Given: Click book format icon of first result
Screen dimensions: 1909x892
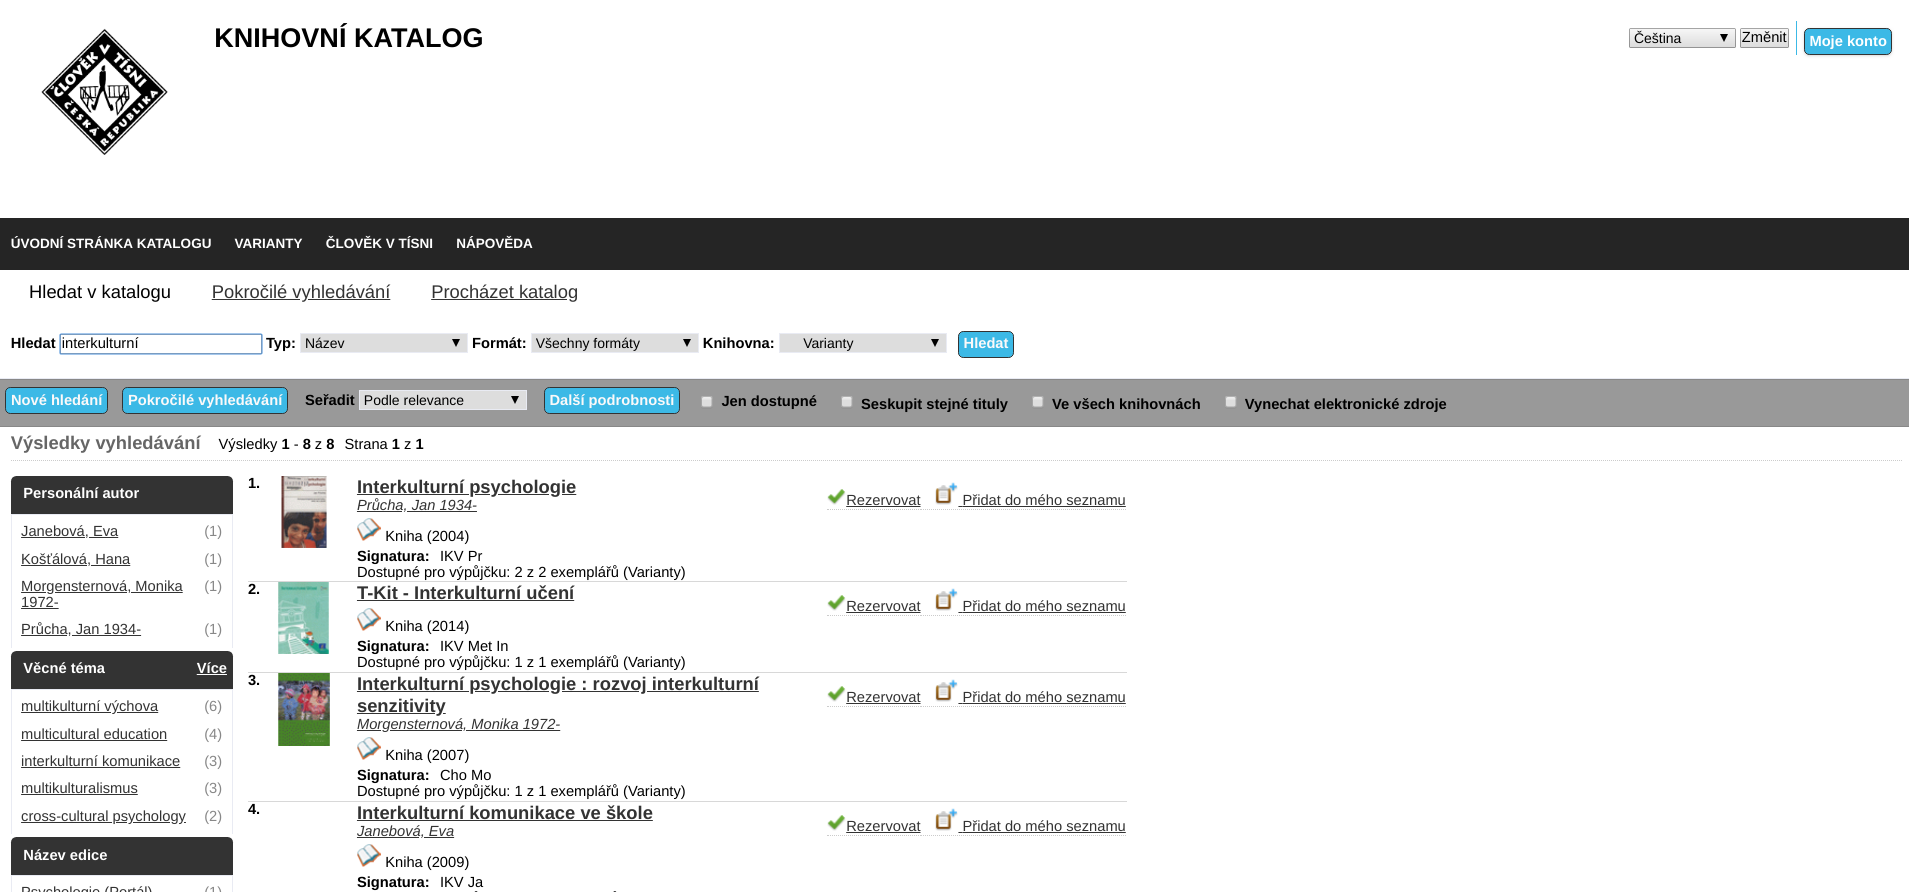Looking at the screenshot, I should tap(369, 530).
